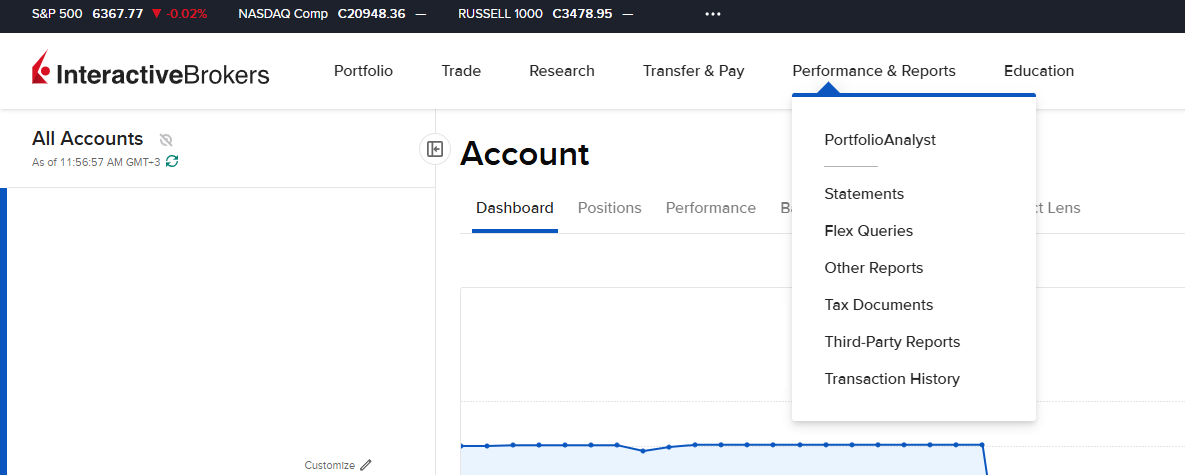Viewport: 1185px width, 475px height.
Task: Click the Account page heading
Action: click(524, 154)
